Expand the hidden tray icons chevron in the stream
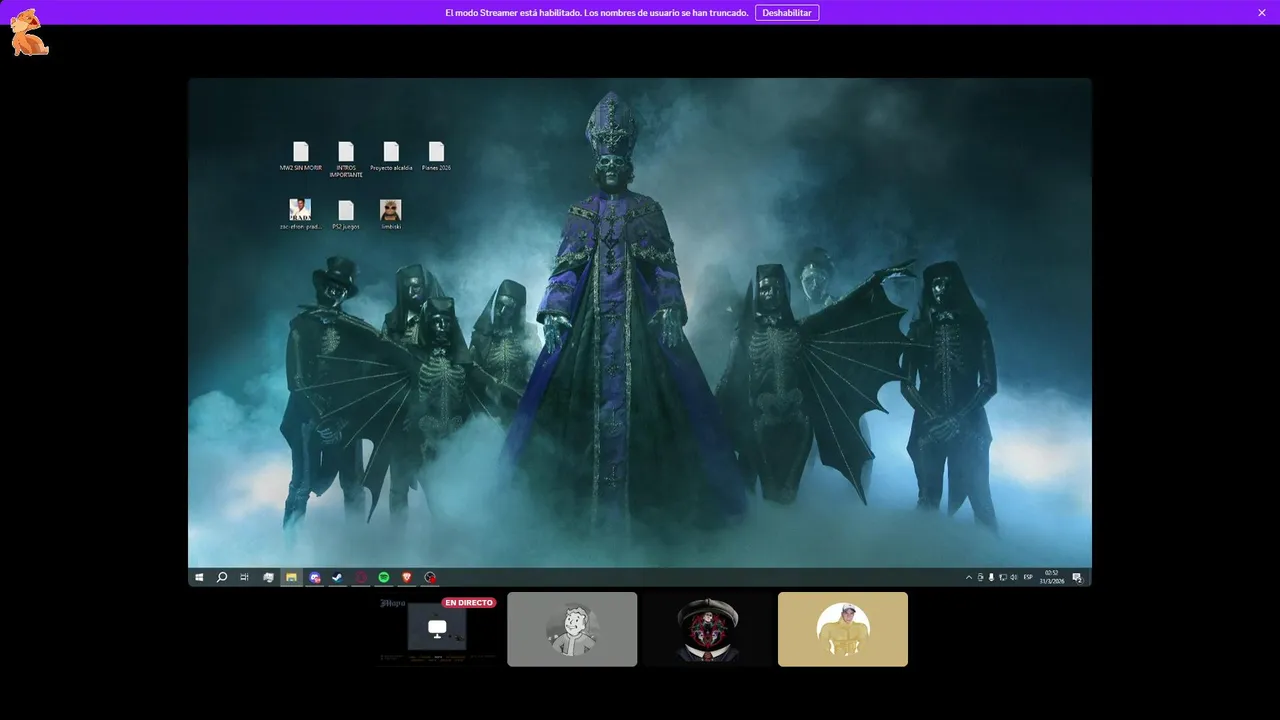Screen dimensions: 1280x720 (x=968, y=577)
